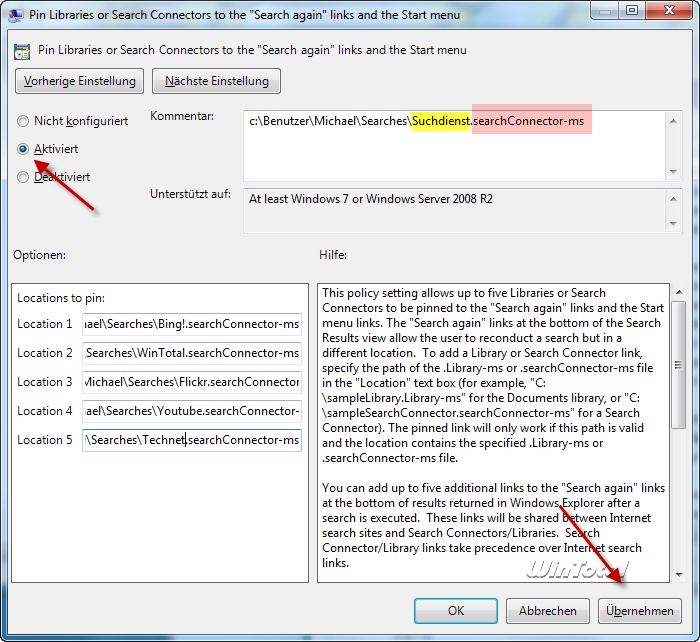The height and width of the screenshot is (642, 700).
Task: Click the policy setting icon beside heading
Action: coord(22,52)
